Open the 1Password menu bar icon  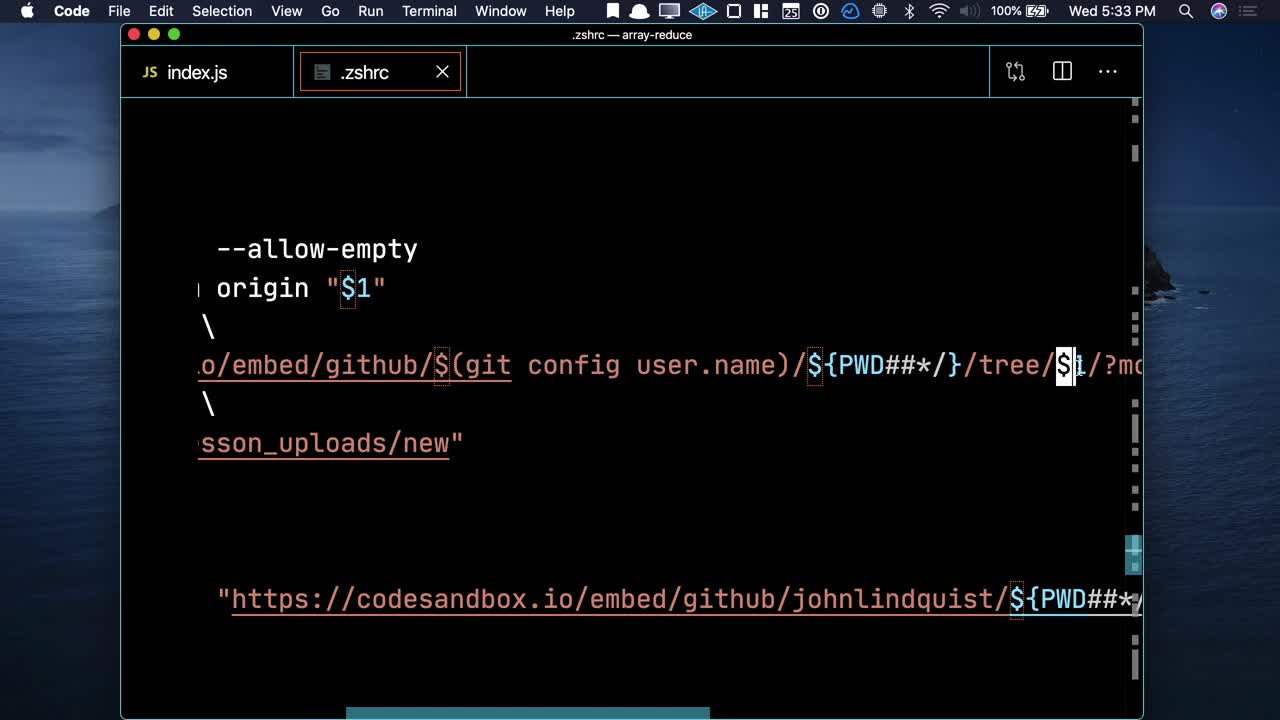[x=821, y=11]
